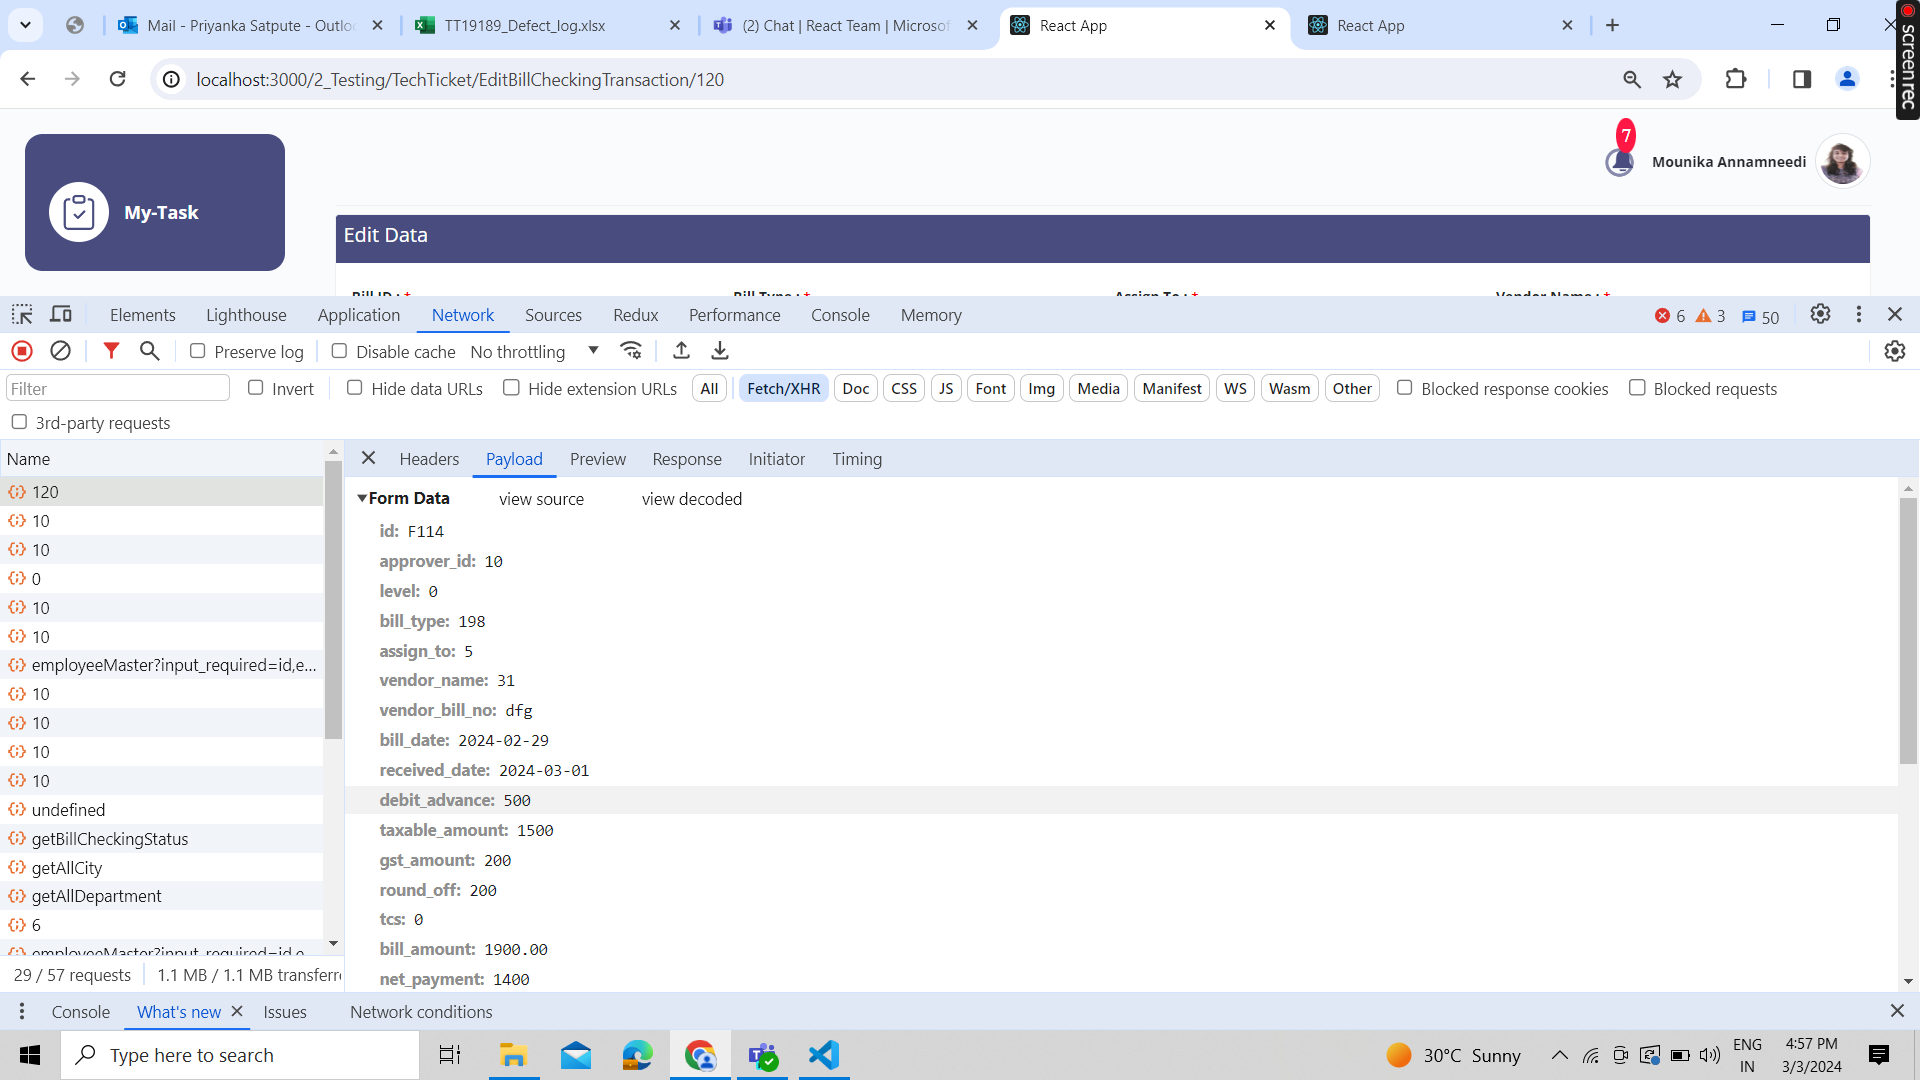The image size is (1920, 1080).
Task: Toggle device toolbar icon in DevTools
Action: (x=61, y=315)
